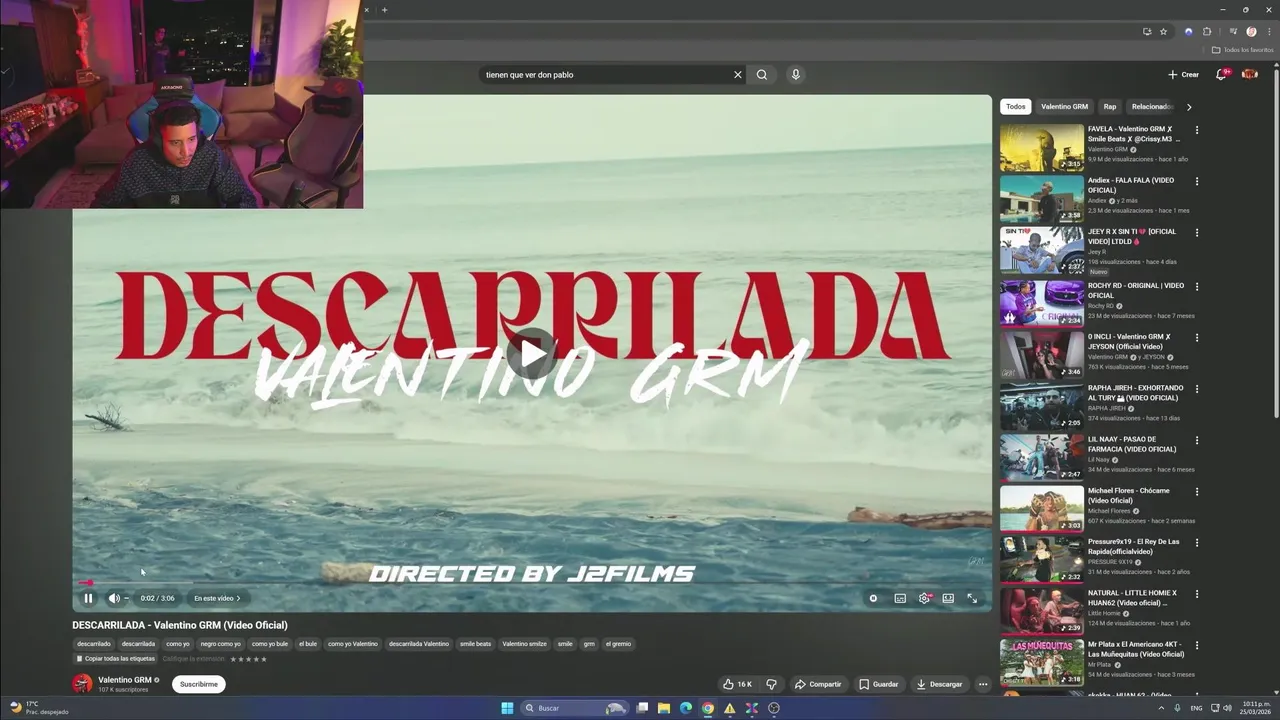Click the 'descarrilada Valentino' tag chip
This screenshot has height=720, width=1280.
[419, 644]
